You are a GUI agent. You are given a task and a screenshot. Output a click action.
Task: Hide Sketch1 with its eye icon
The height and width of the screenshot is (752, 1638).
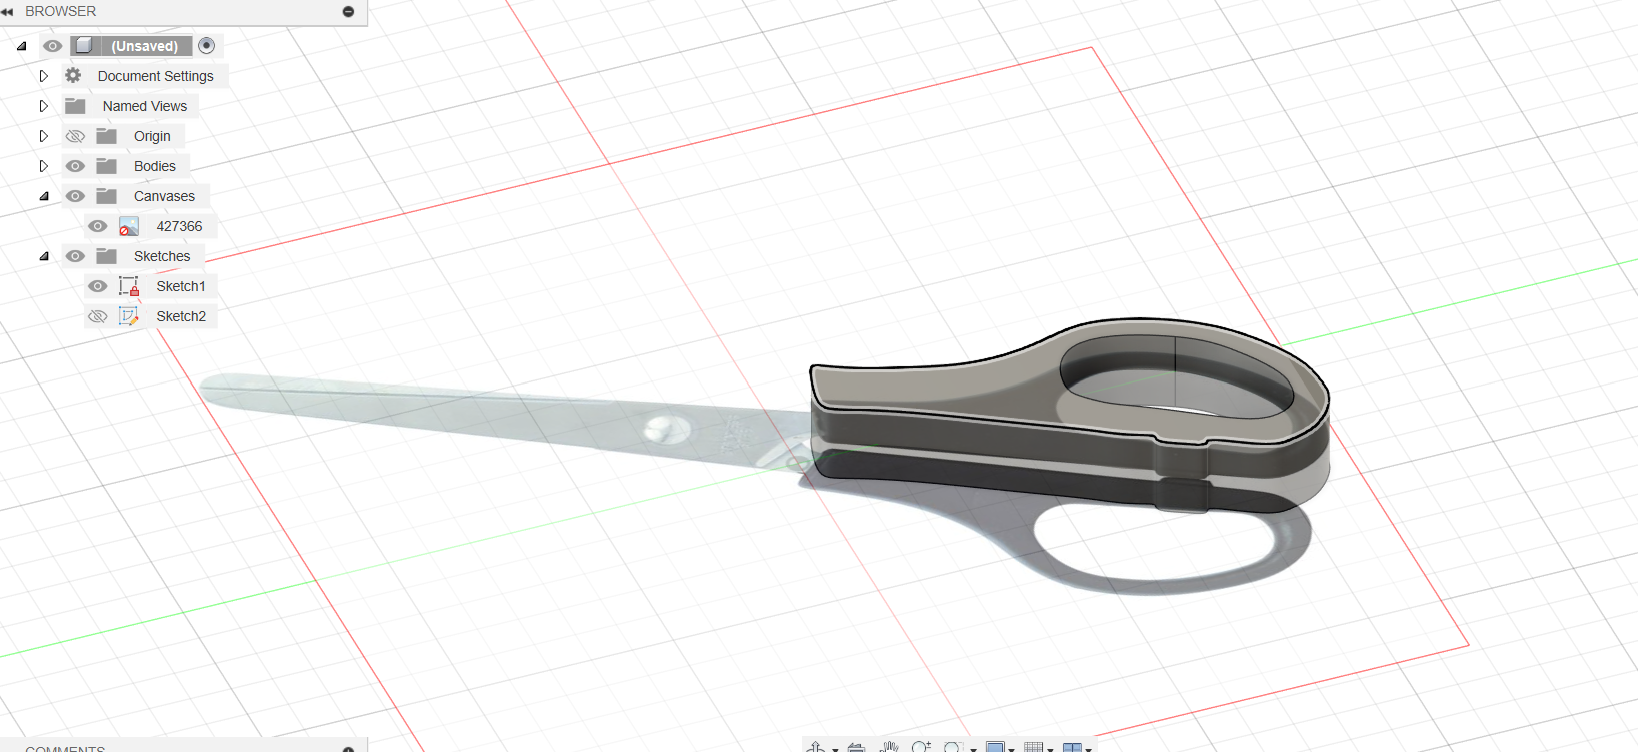coord(97,286)
